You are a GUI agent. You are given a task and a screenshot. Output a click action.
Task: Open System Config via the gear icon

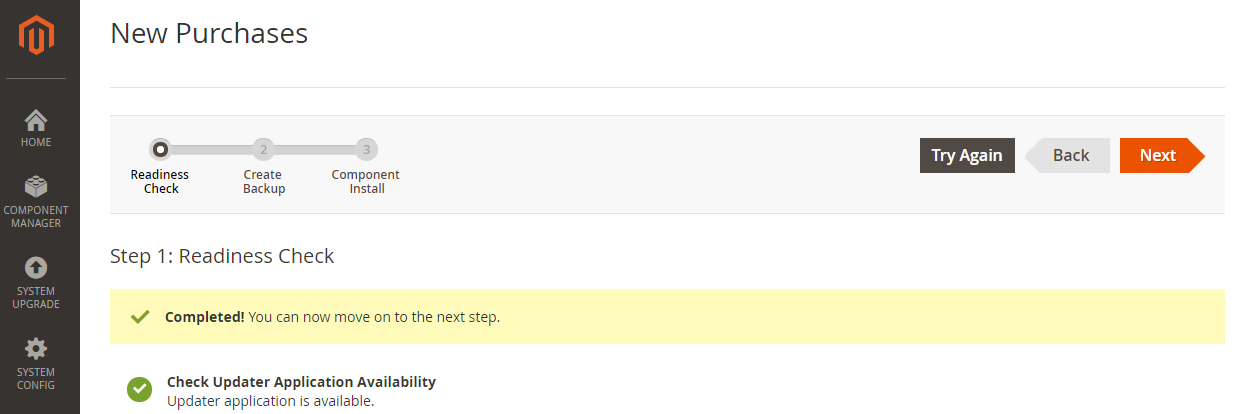pyautogui.click(x=36, y=349)
